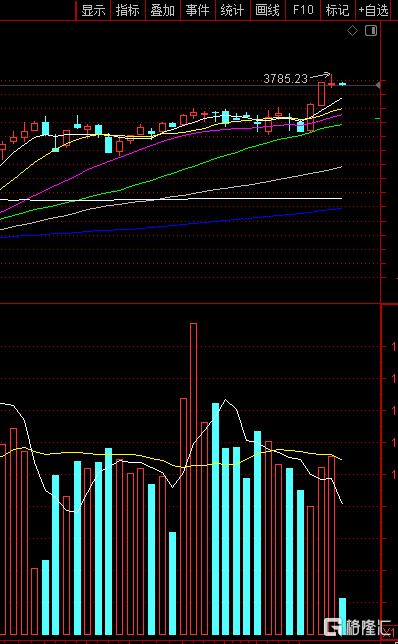Toggle the side panel layout icon
This screenshot has width=398, height=644.
(371, 31)
